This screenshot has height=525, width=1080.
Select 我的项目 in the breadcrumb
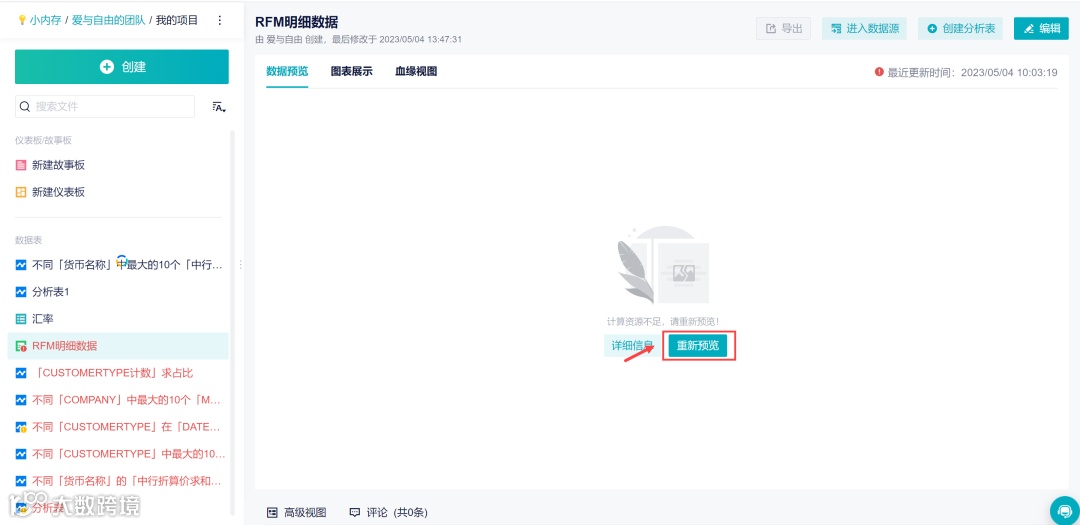(176, 21)
